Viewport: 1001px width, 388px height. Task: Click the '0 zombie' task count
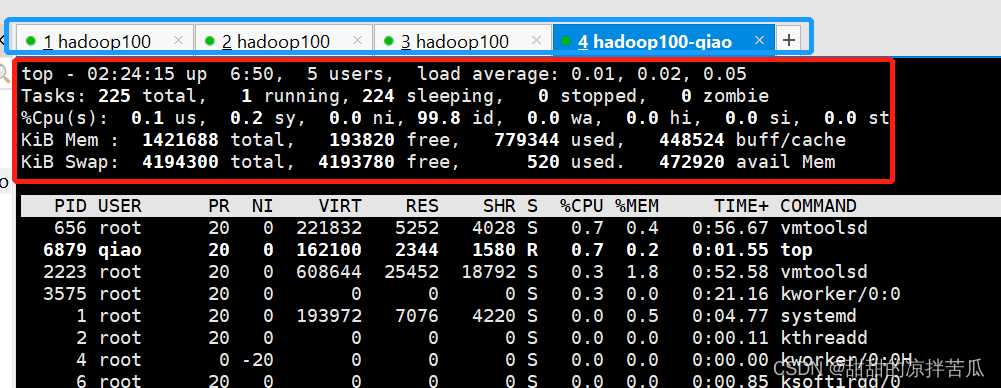pos(725,96)
